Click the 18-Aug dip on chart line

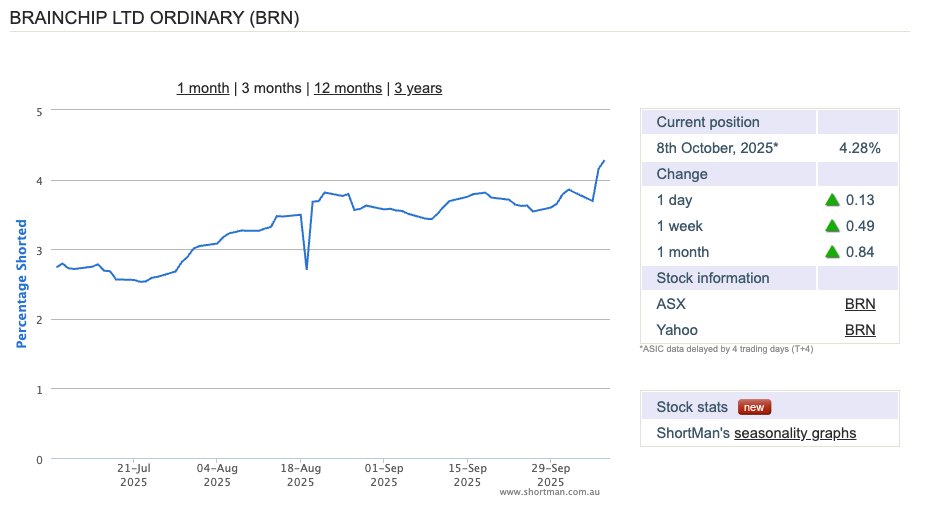306,268
